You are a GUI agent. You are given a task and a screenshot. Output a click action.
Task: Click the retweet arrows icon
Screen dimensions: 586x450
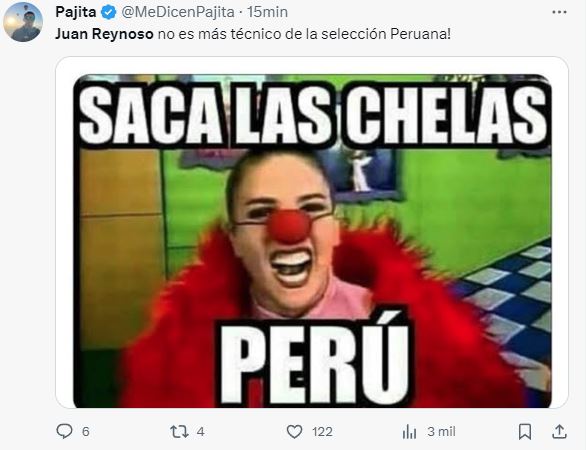pos(179,432)
